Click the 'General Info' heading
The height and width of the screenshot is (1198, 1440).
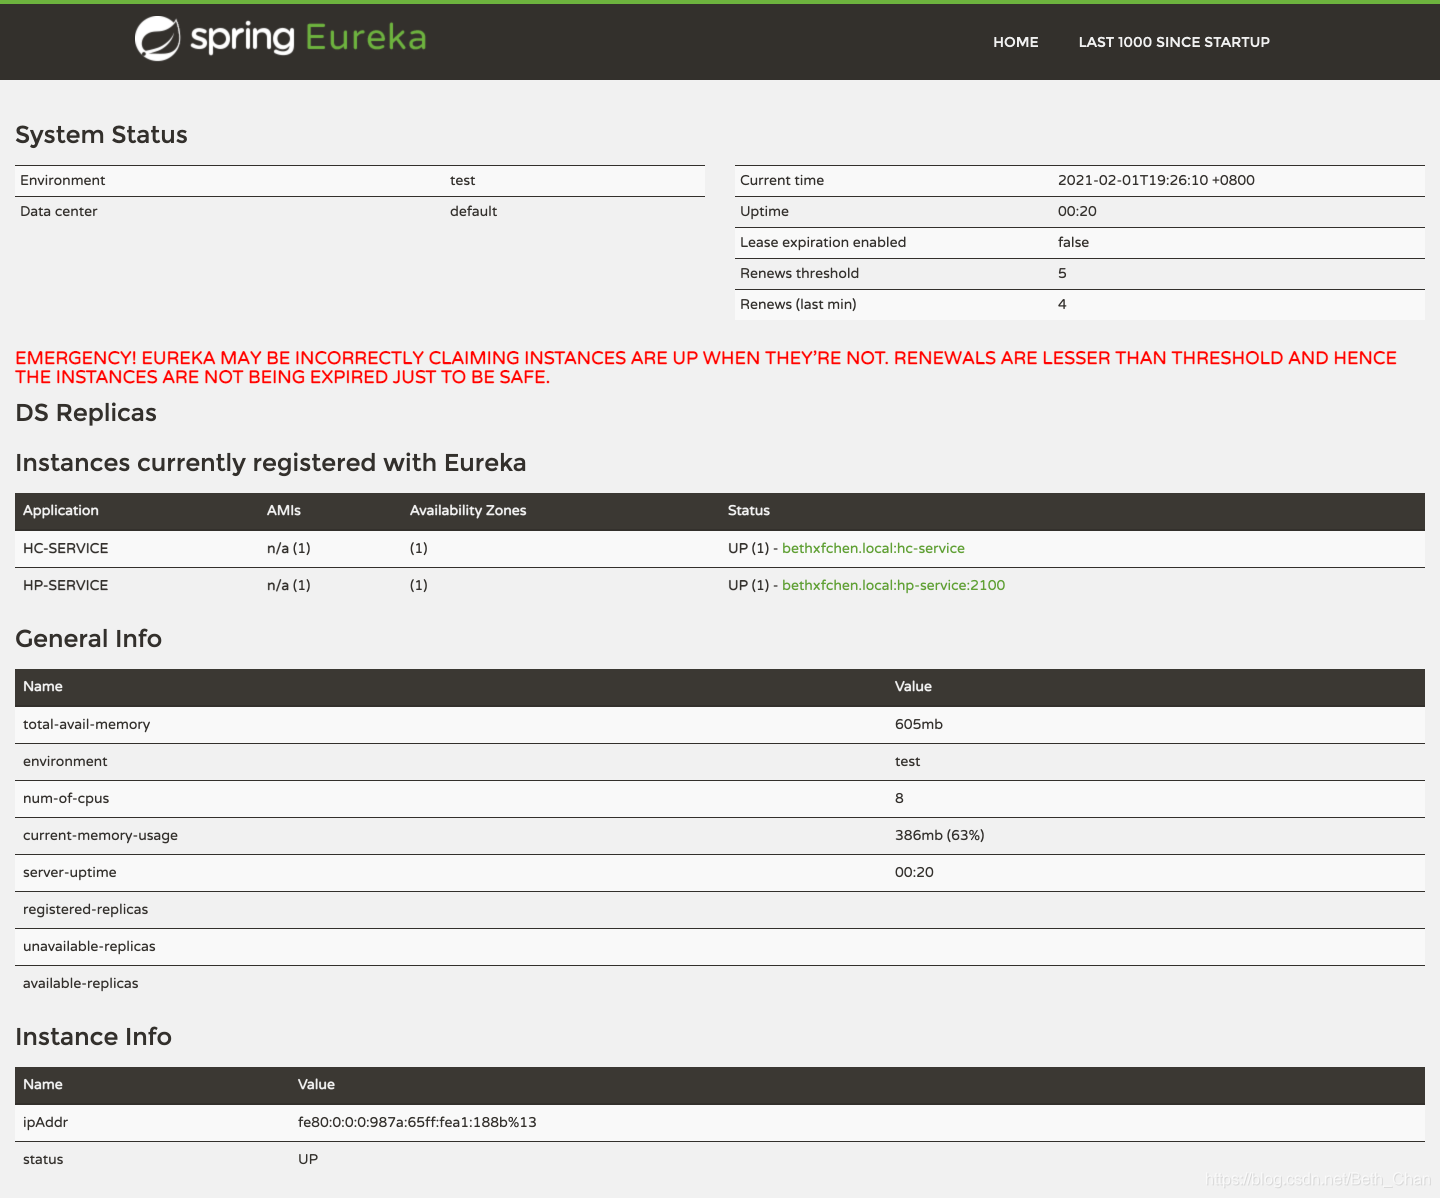[x=88, y=639]
